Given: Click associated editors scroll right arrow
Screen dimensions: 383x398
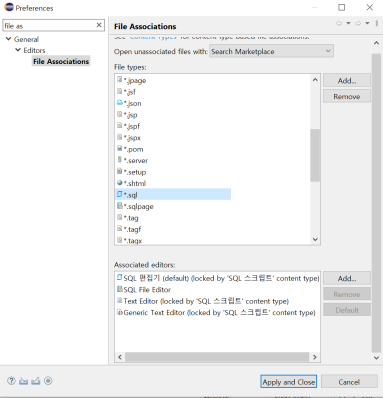Looking at the screenshot, I should (x=315, y=357).
